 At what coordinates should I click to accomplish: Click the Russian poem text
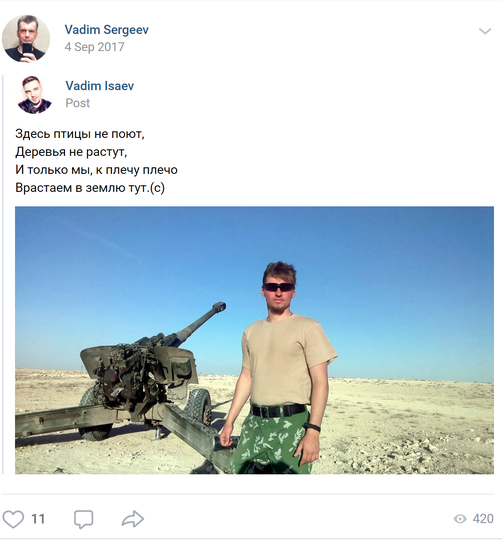(96, 161)
